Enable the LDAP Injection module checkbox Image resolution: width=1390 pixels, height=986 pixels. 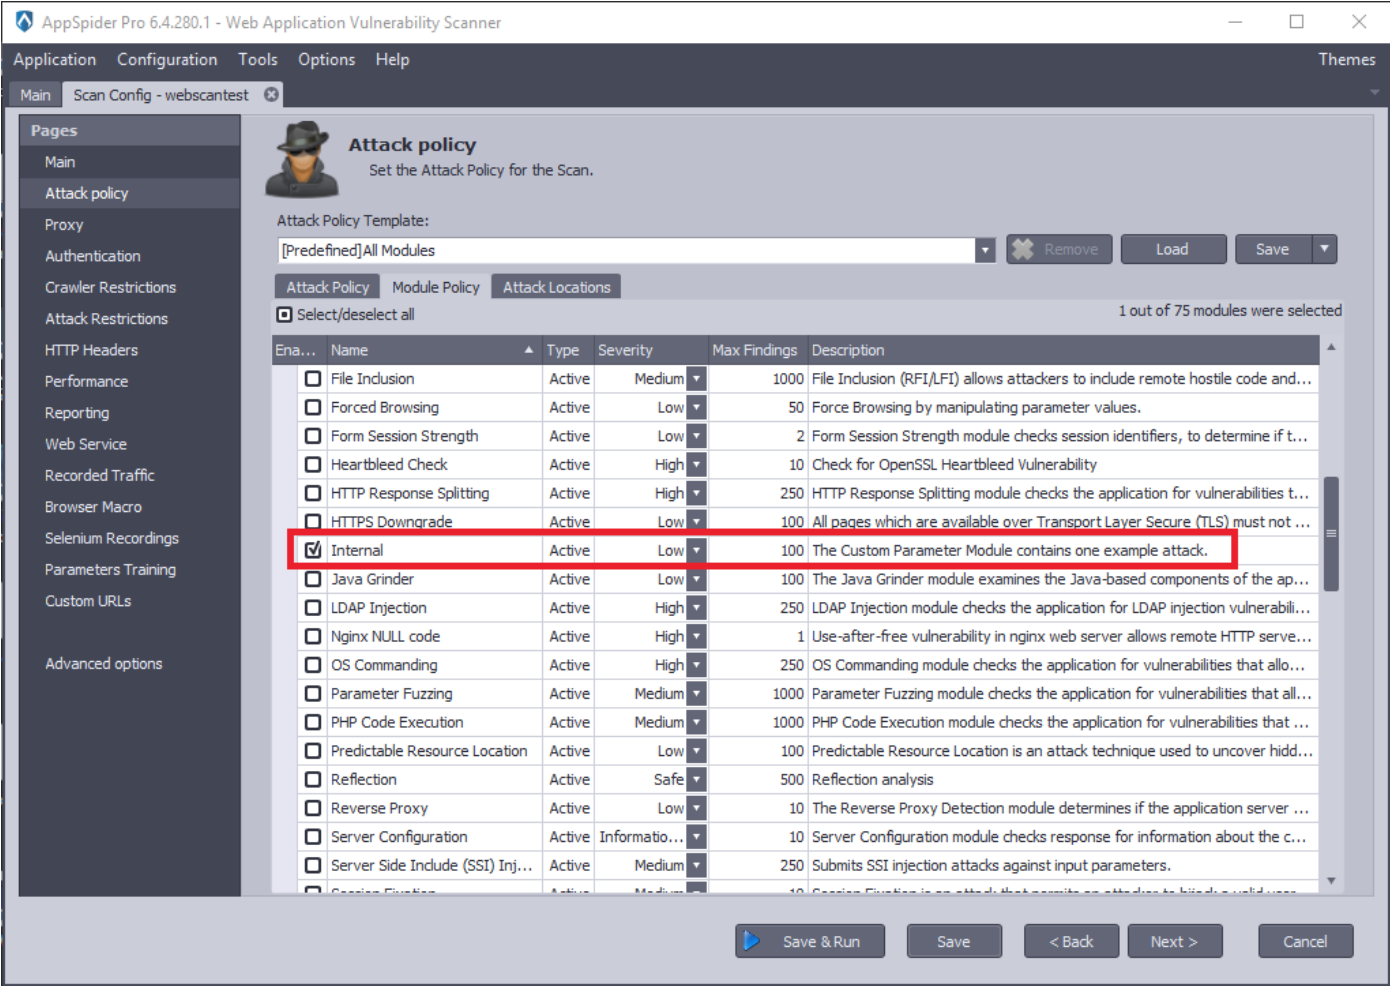(x=313, y=608)
